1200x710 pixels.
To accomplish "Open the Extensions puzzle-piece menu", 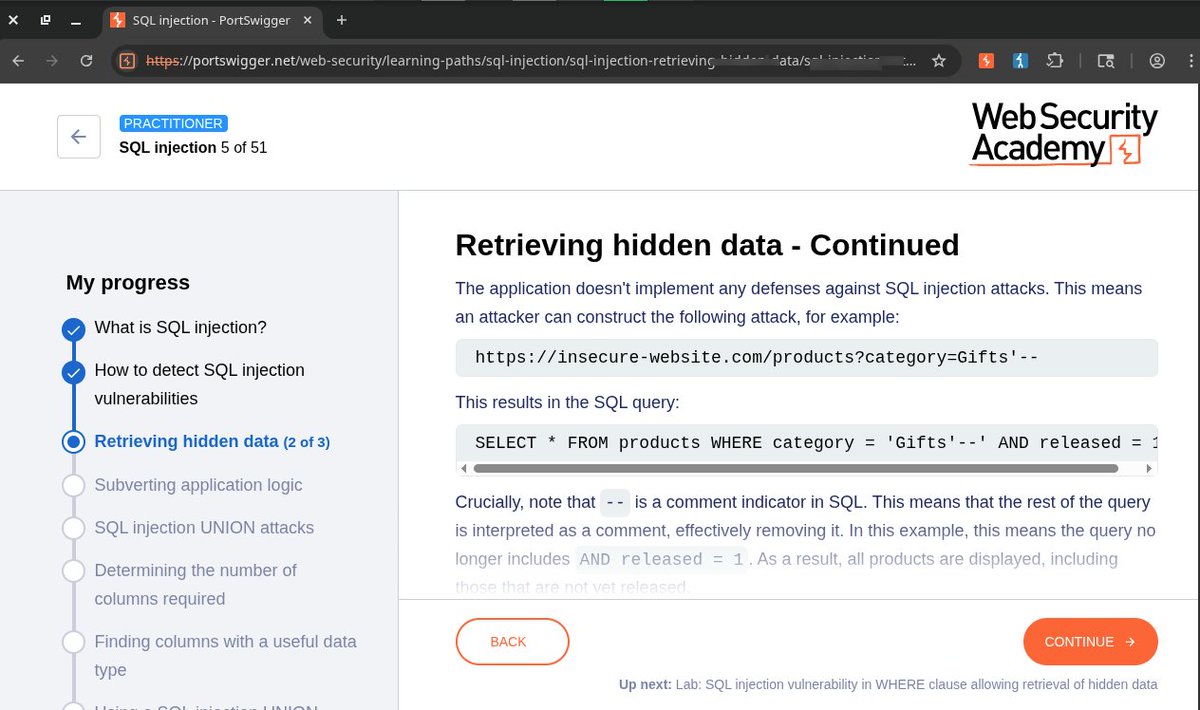I will point(1054,61).
